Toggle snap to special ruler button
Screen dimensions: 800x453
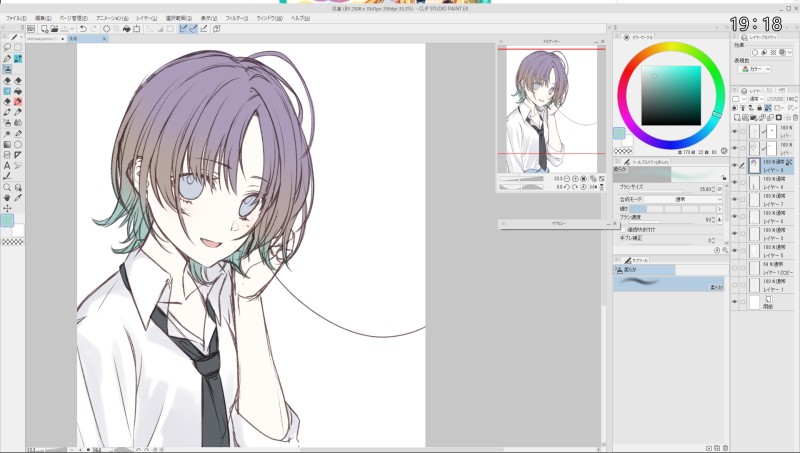tap(193, 29)
